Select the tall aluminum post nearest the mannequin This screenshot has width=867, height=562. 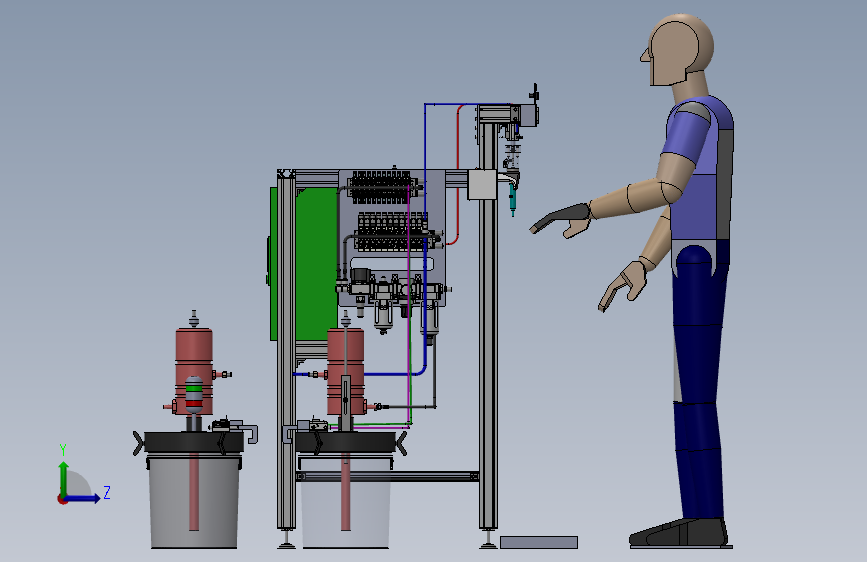[488, 326]
